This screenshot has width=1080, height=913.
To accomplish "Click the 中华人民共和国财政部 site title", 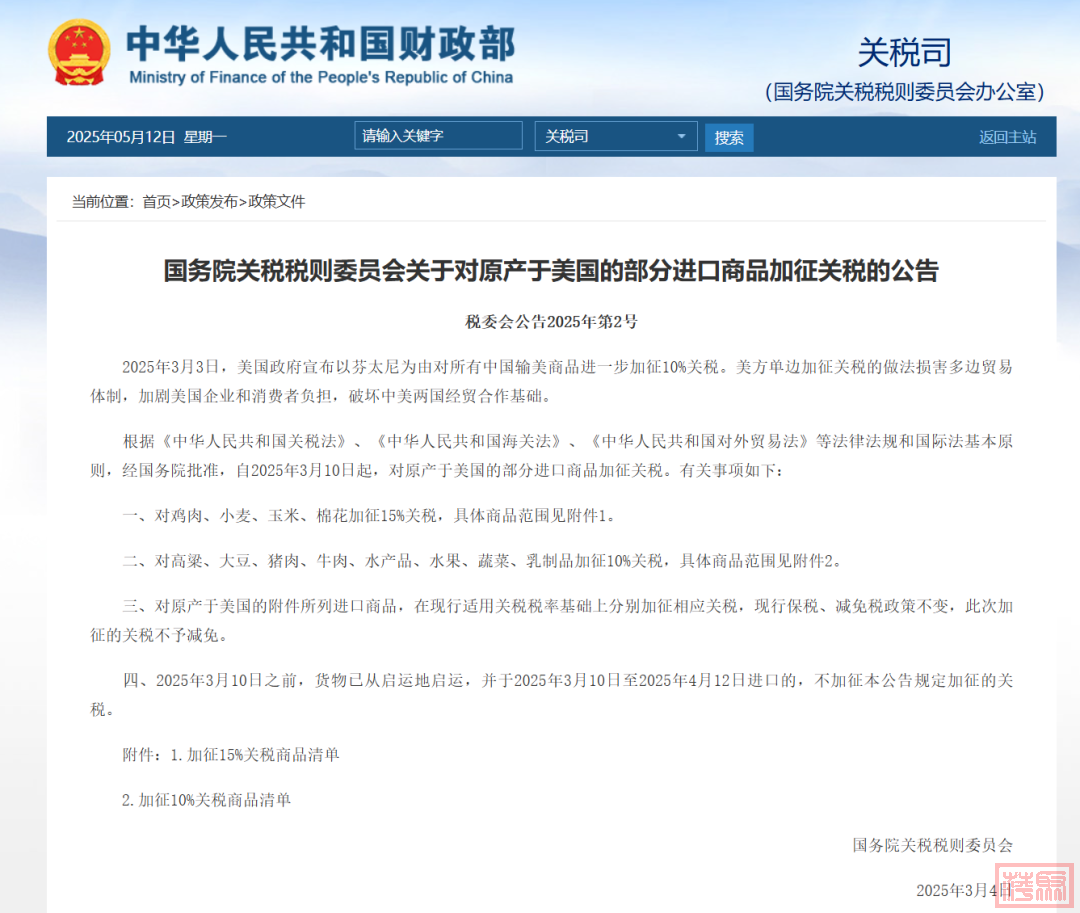I will coord(320,43).
